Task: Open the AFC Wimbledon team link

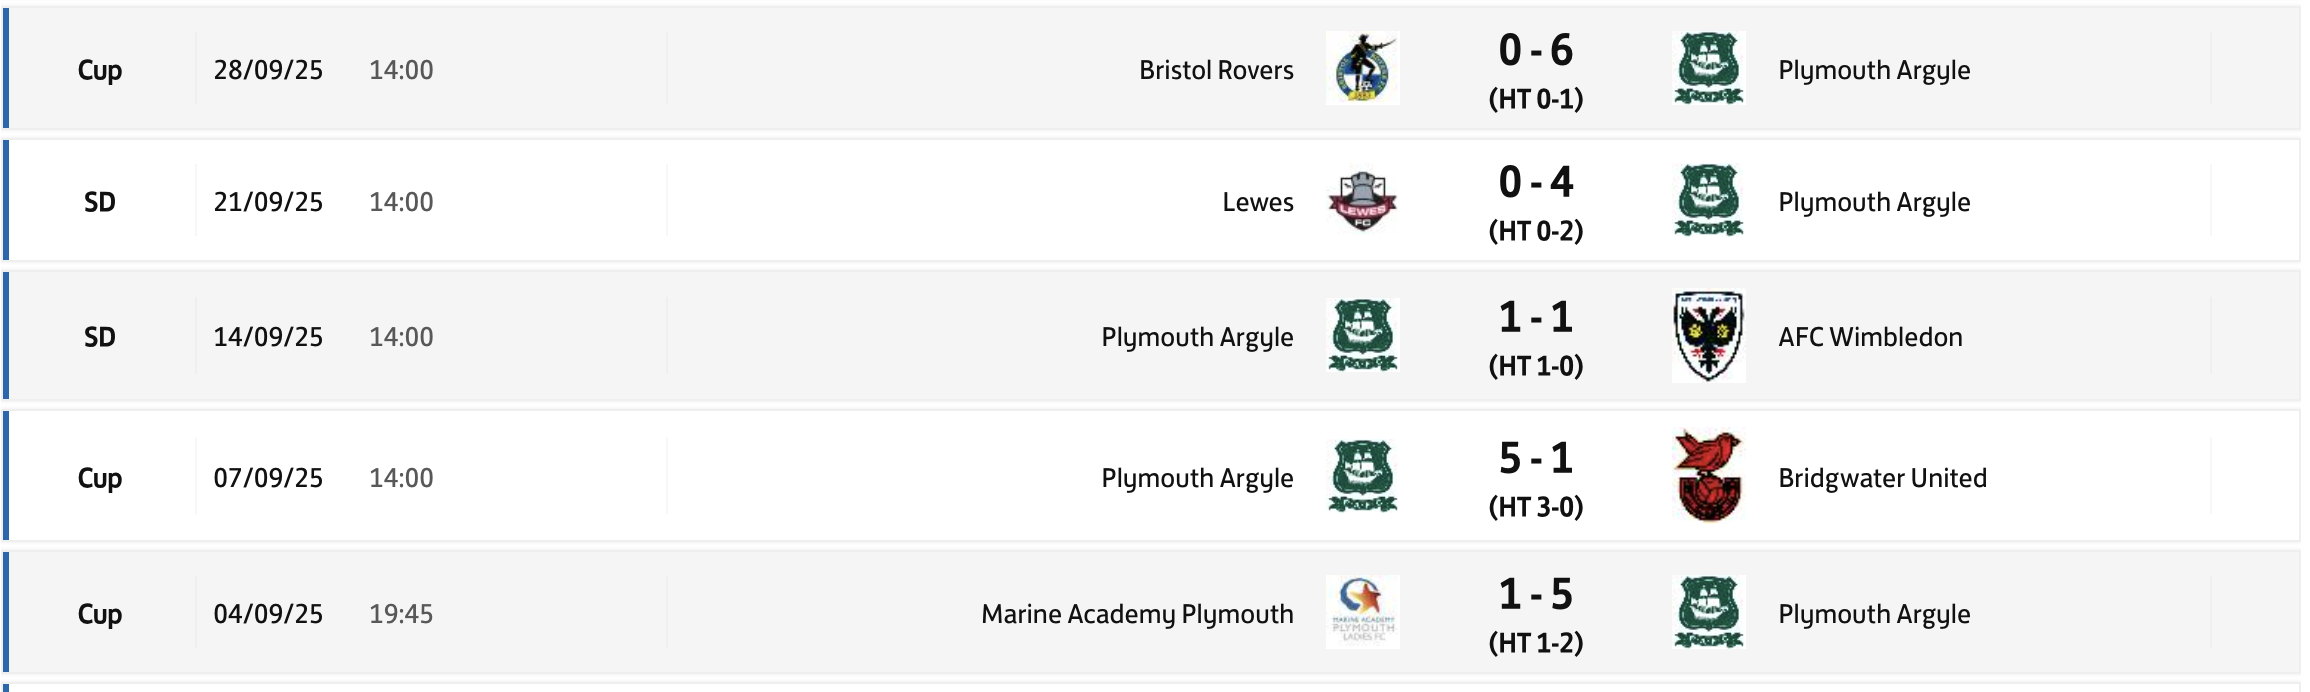Action: tap(1870, 337)
